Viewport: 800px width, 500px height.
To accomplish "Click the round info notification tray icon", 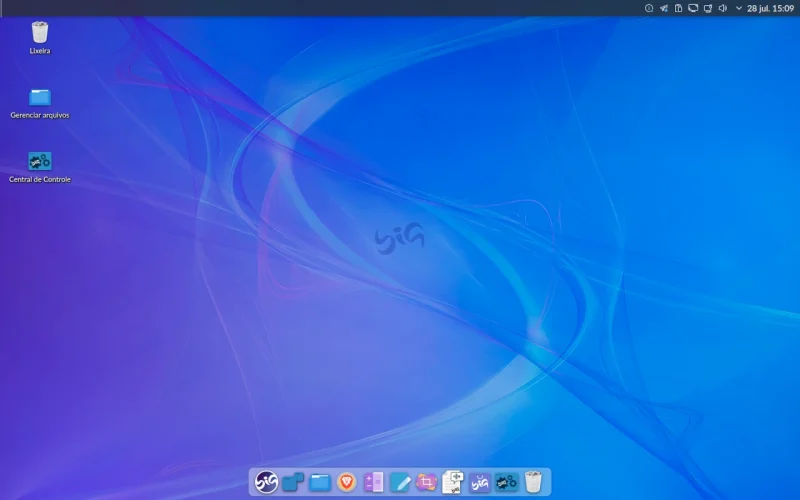I will pos(649,8).
